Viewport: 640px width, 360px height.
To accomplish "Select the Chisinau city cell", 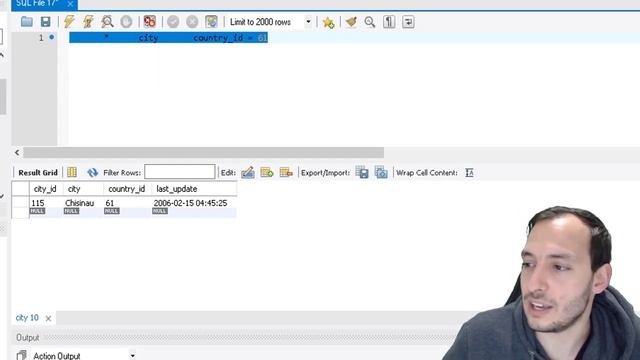I will click(x=83, y=203).
